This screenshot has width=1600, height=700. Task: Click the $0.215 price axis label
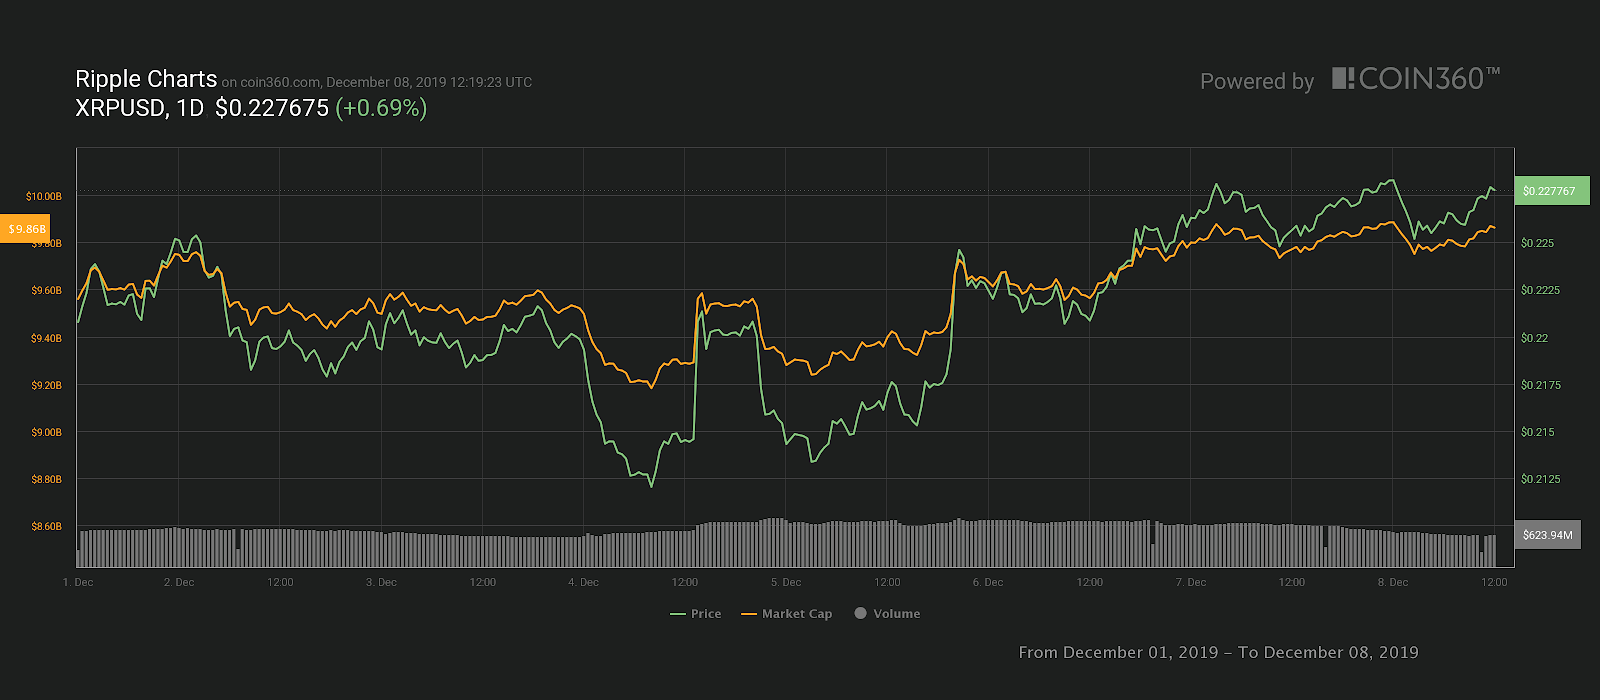coord(1537,432)
